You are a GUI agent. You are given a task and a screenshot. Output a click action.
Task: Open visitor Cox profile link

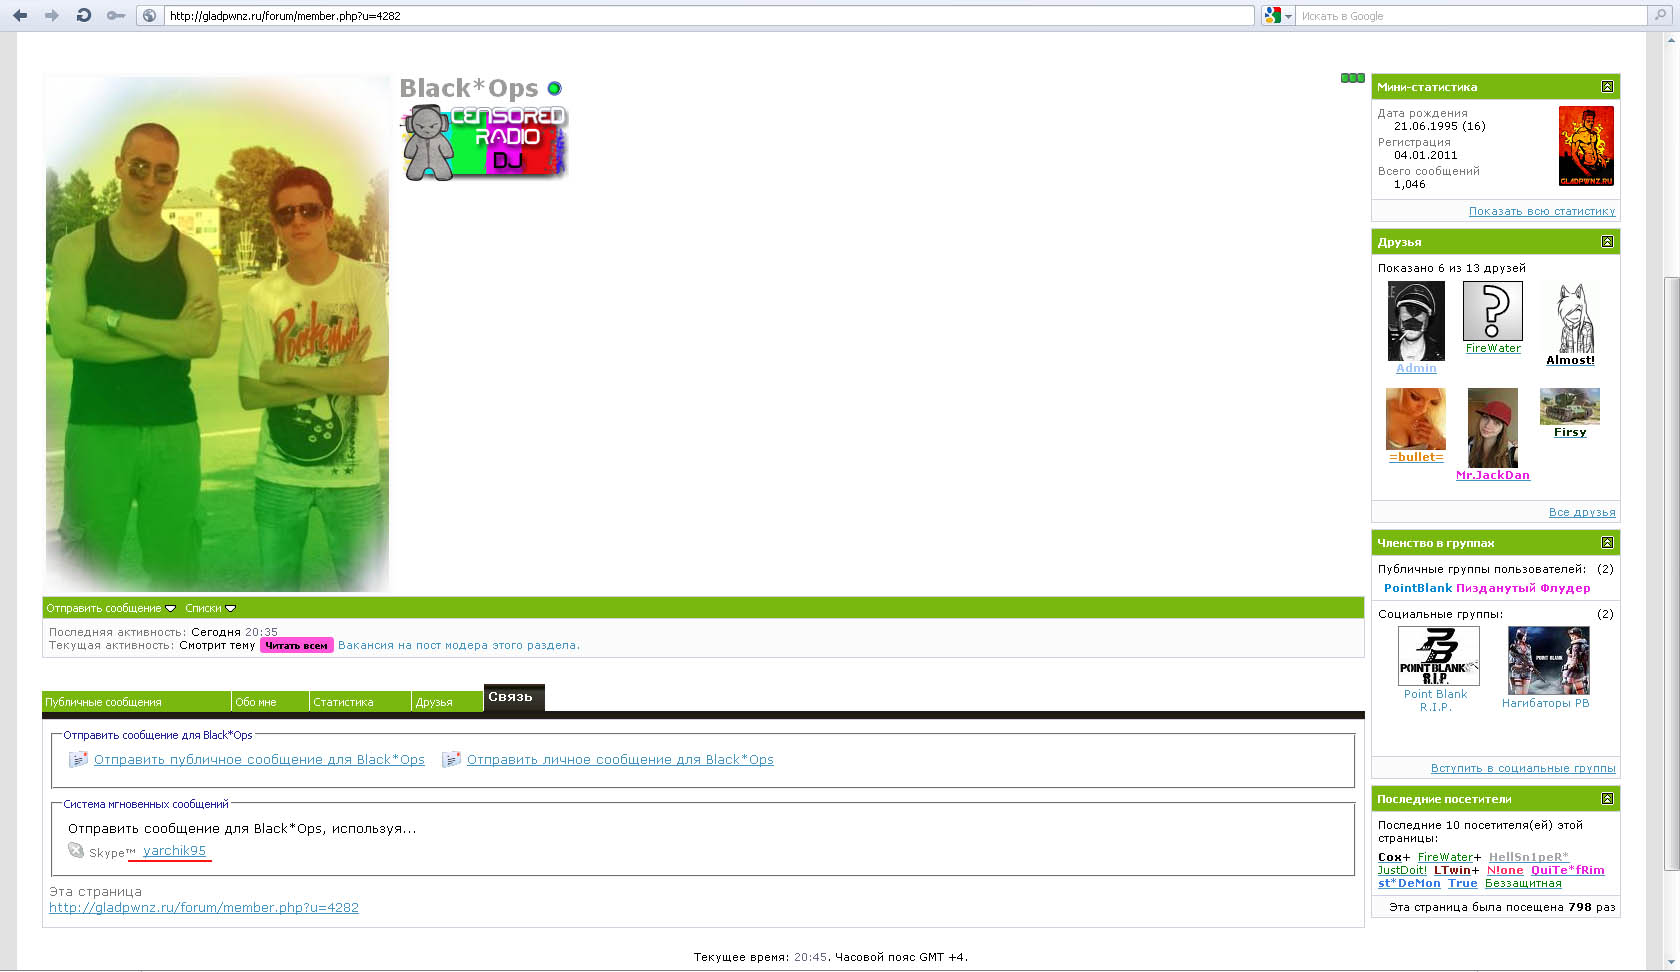1390,857
